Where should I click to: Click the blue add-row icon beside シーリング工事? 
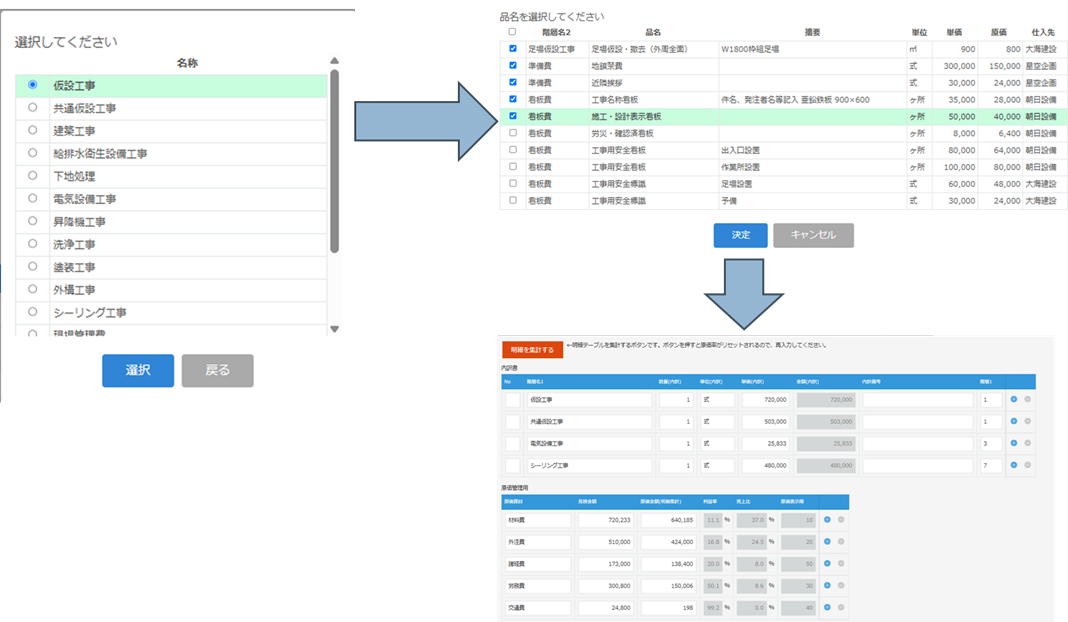(1013, 465)
